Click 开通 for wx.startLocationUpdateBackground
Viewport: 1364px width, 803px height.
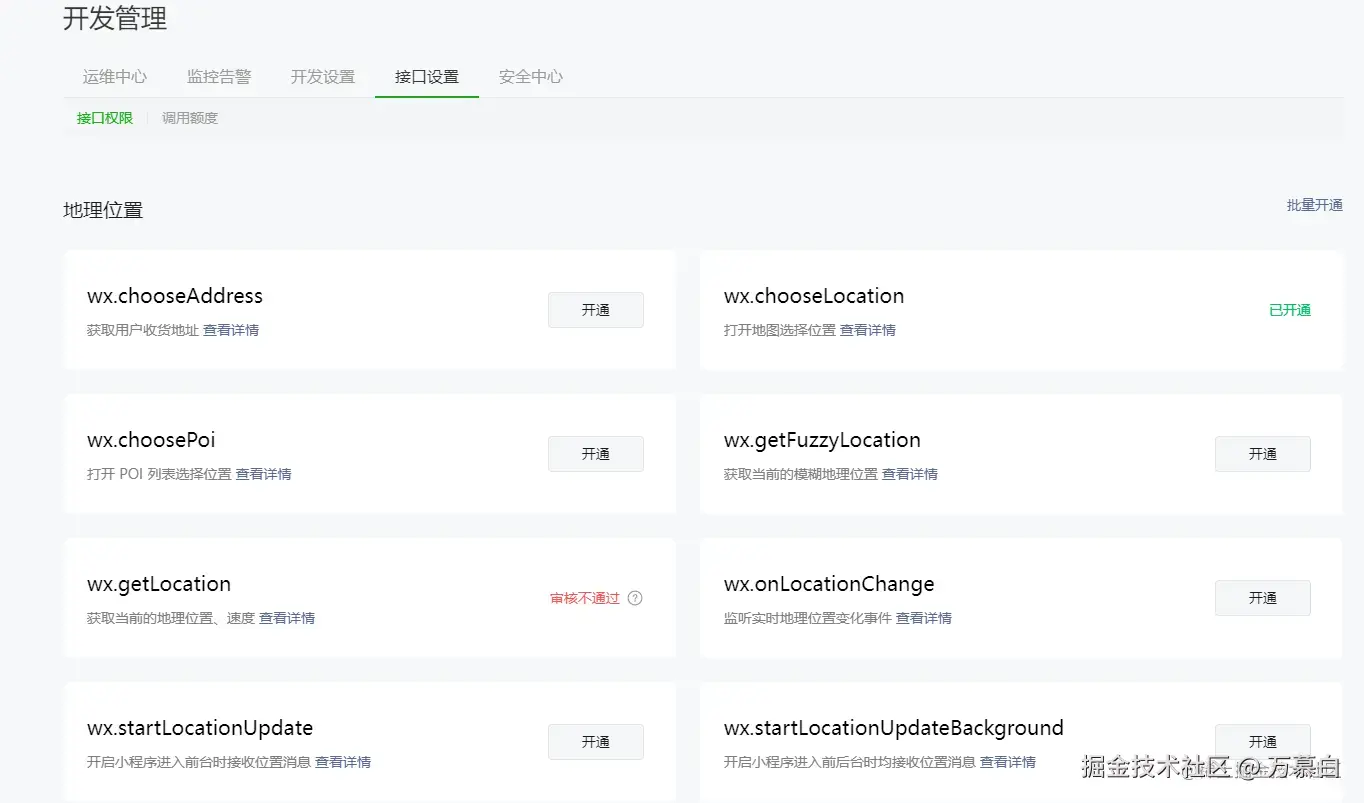coord(1263,742)
